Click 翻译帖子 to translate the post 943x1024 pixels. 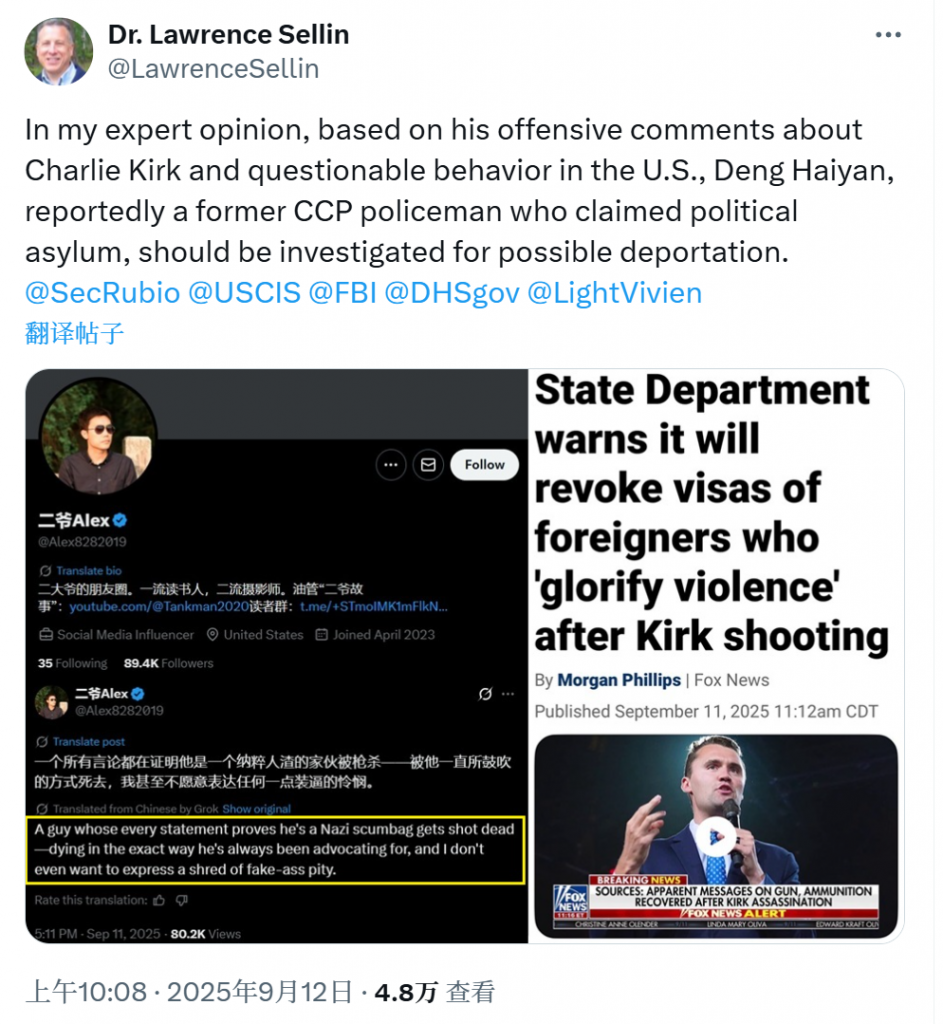click(74, 333)
